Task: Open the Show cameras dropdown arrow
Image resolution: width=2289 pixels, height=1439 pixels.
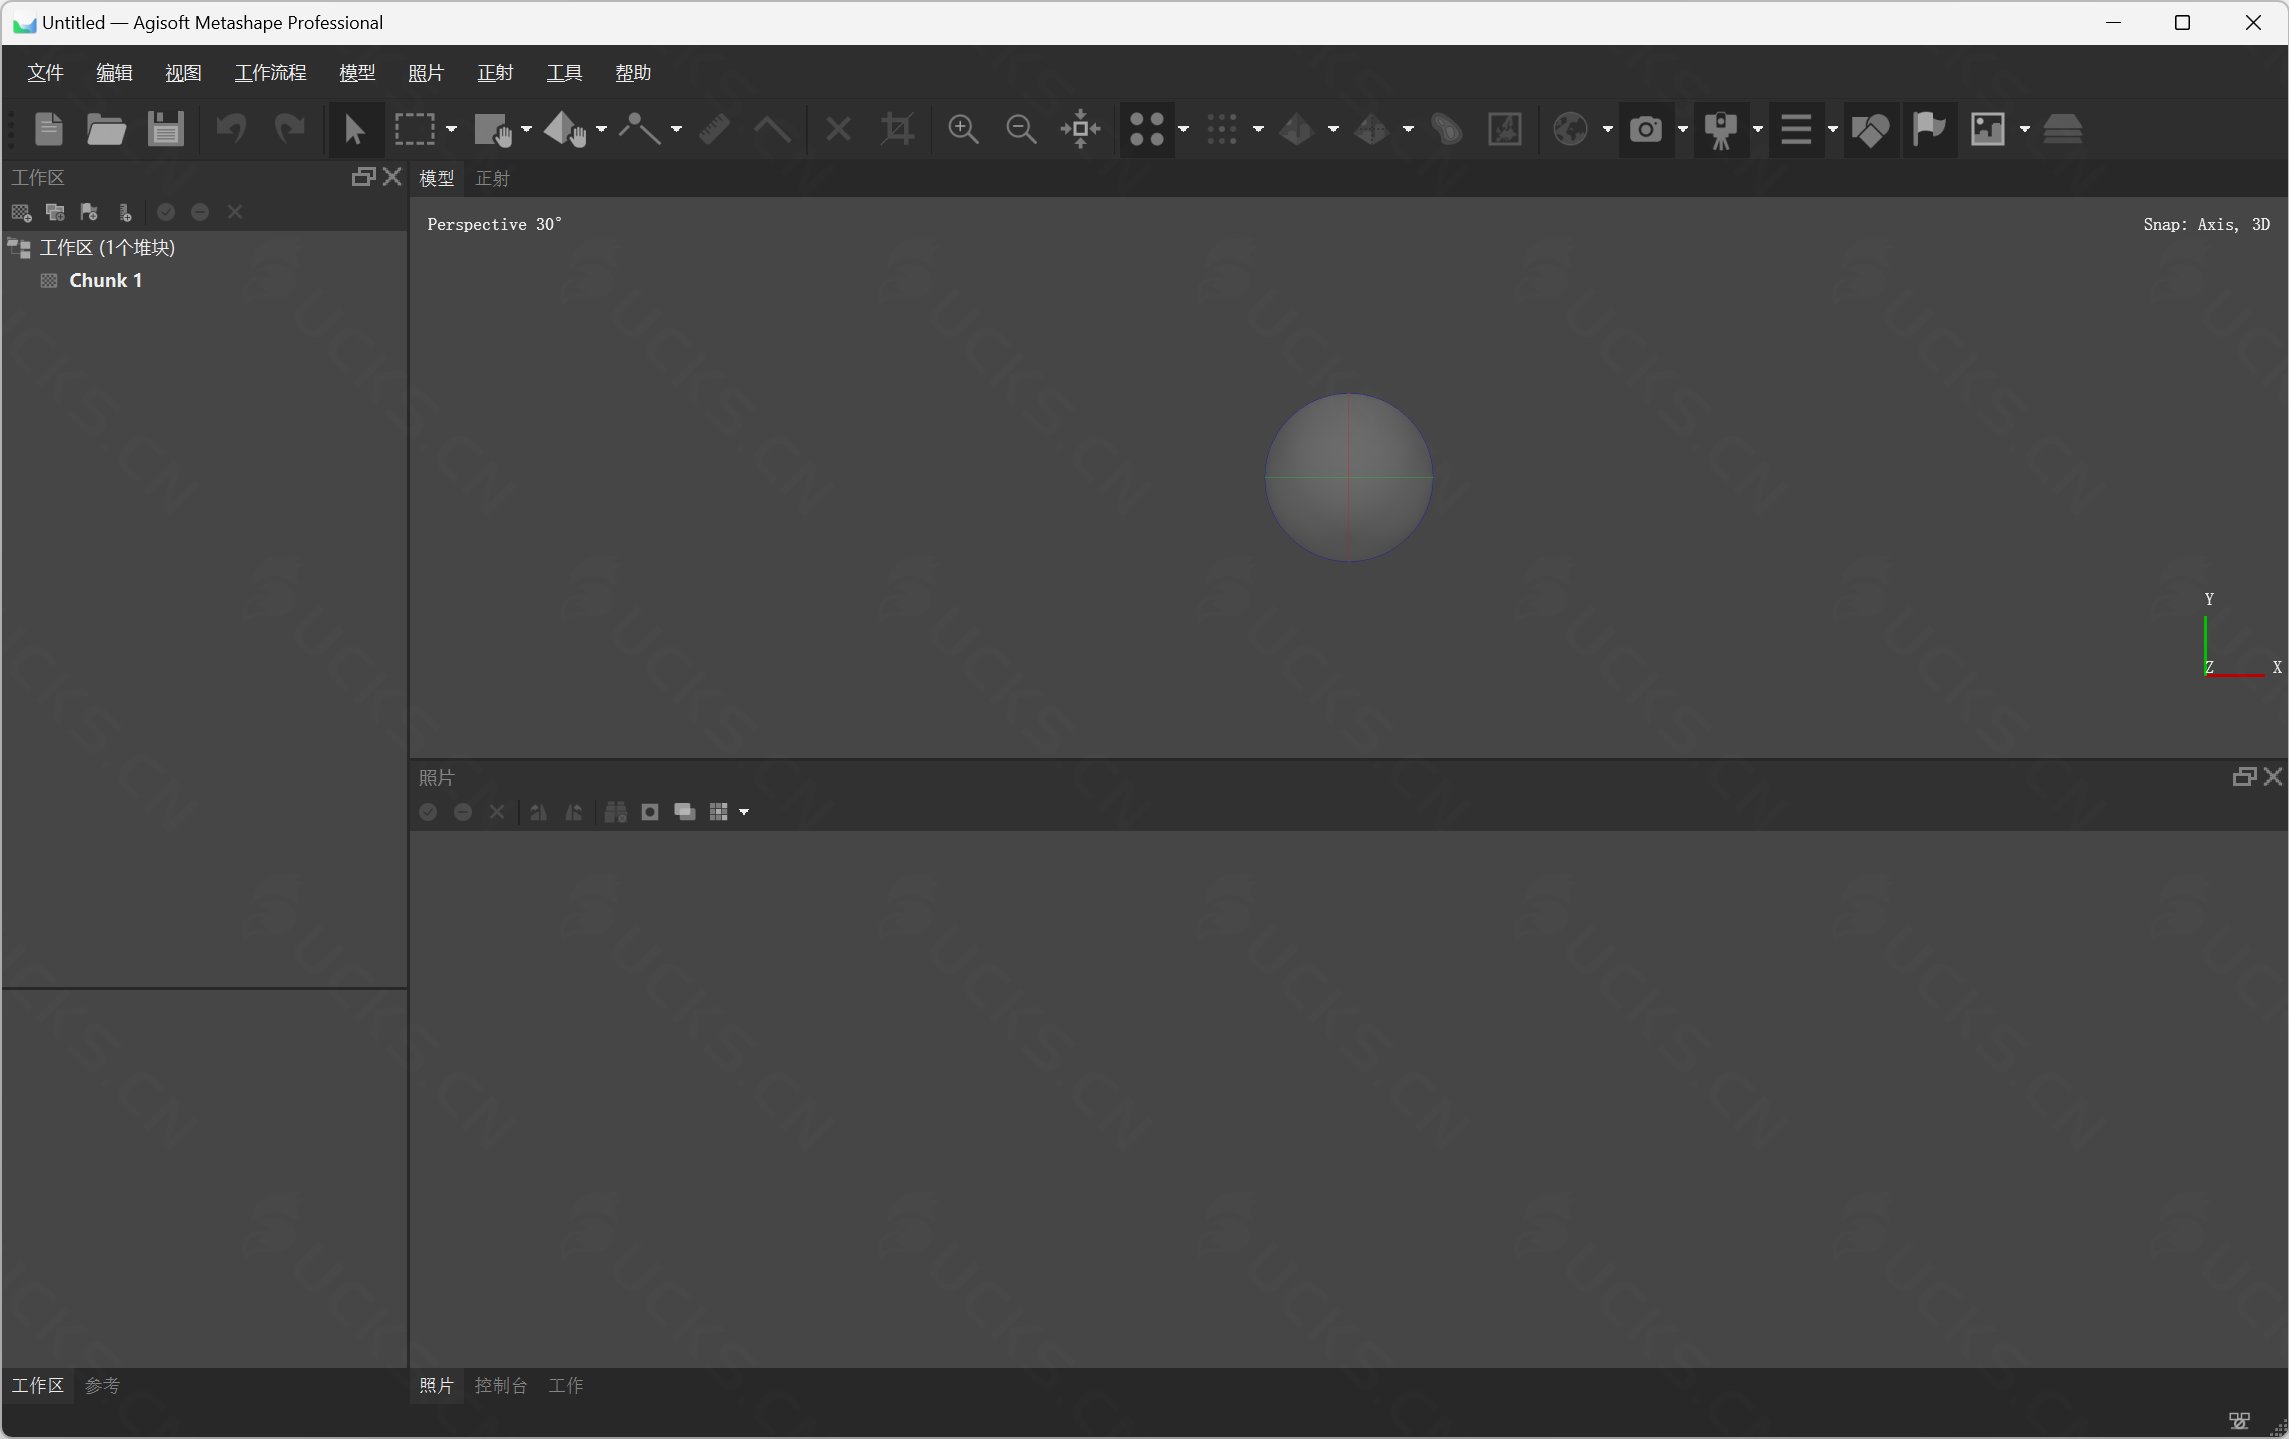Action: pyautogui.click(x=1682, y=129)
